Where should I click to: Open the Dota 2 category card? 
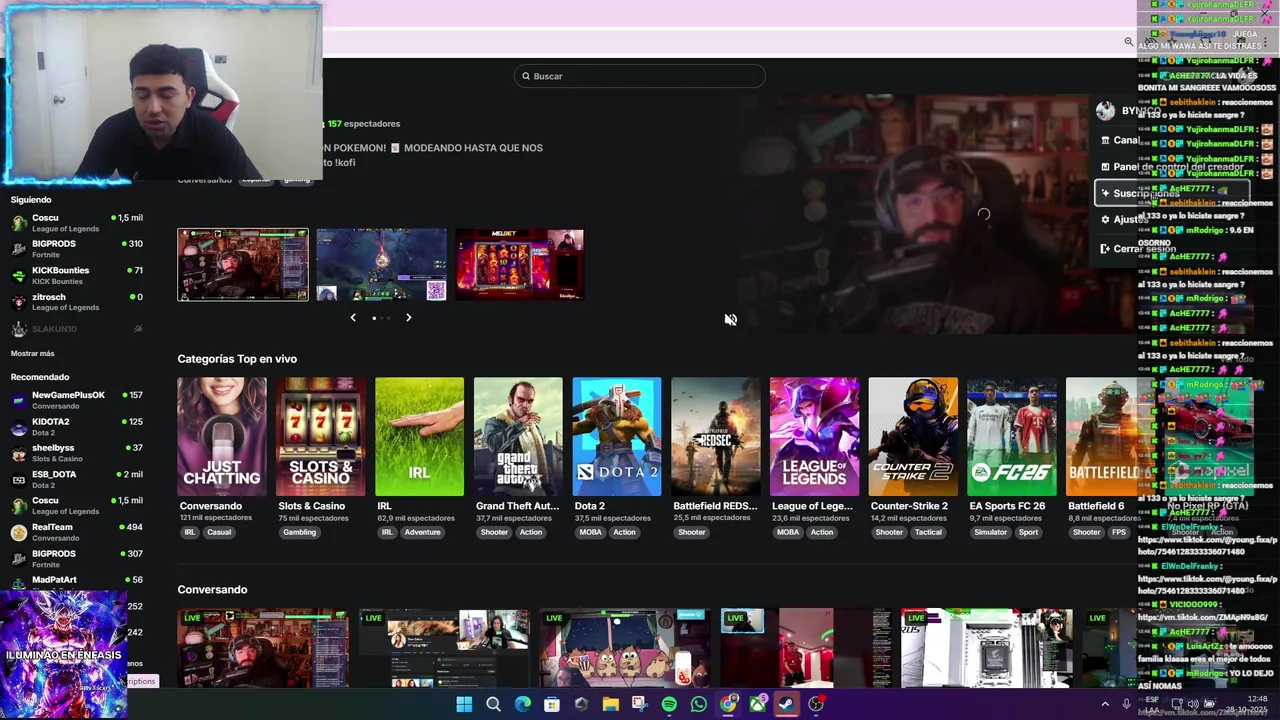pos(617,437)
